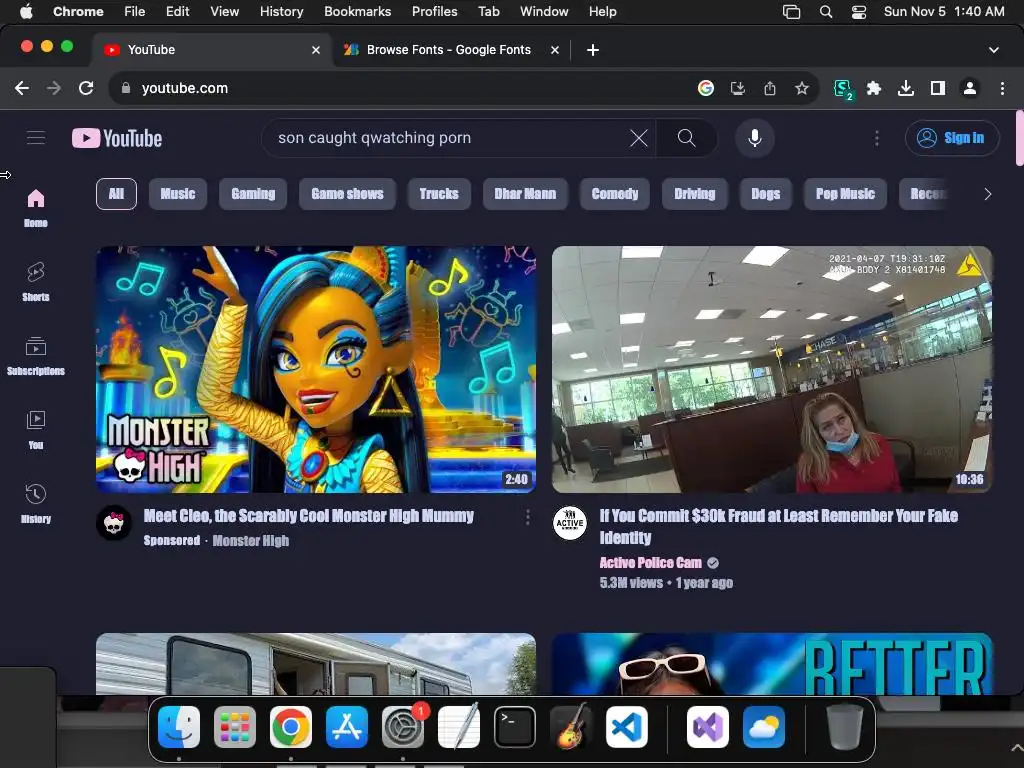Open Chrome downloads icon
This screenshot has height=768, width=1024.
tap(906, 88)
